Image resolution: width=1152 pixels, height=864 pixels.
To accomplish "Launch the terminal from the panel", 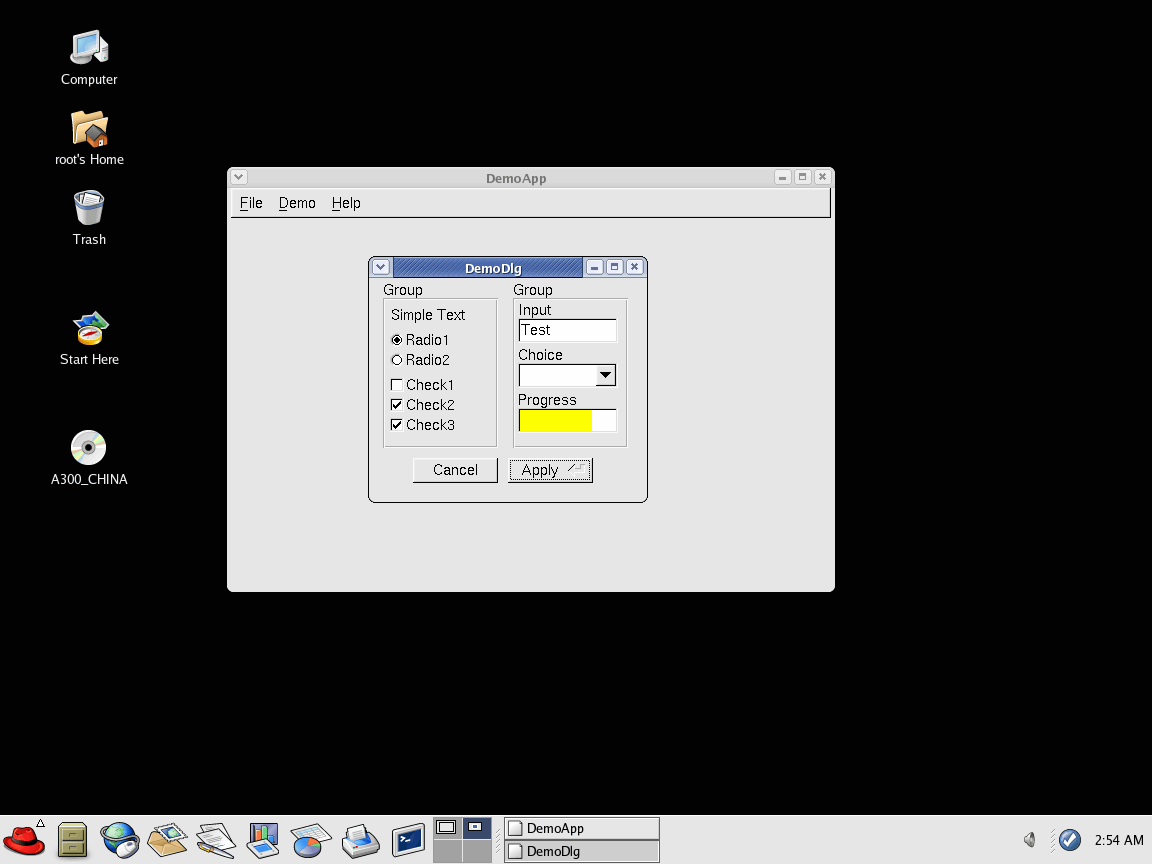I will tap(408, 839).
